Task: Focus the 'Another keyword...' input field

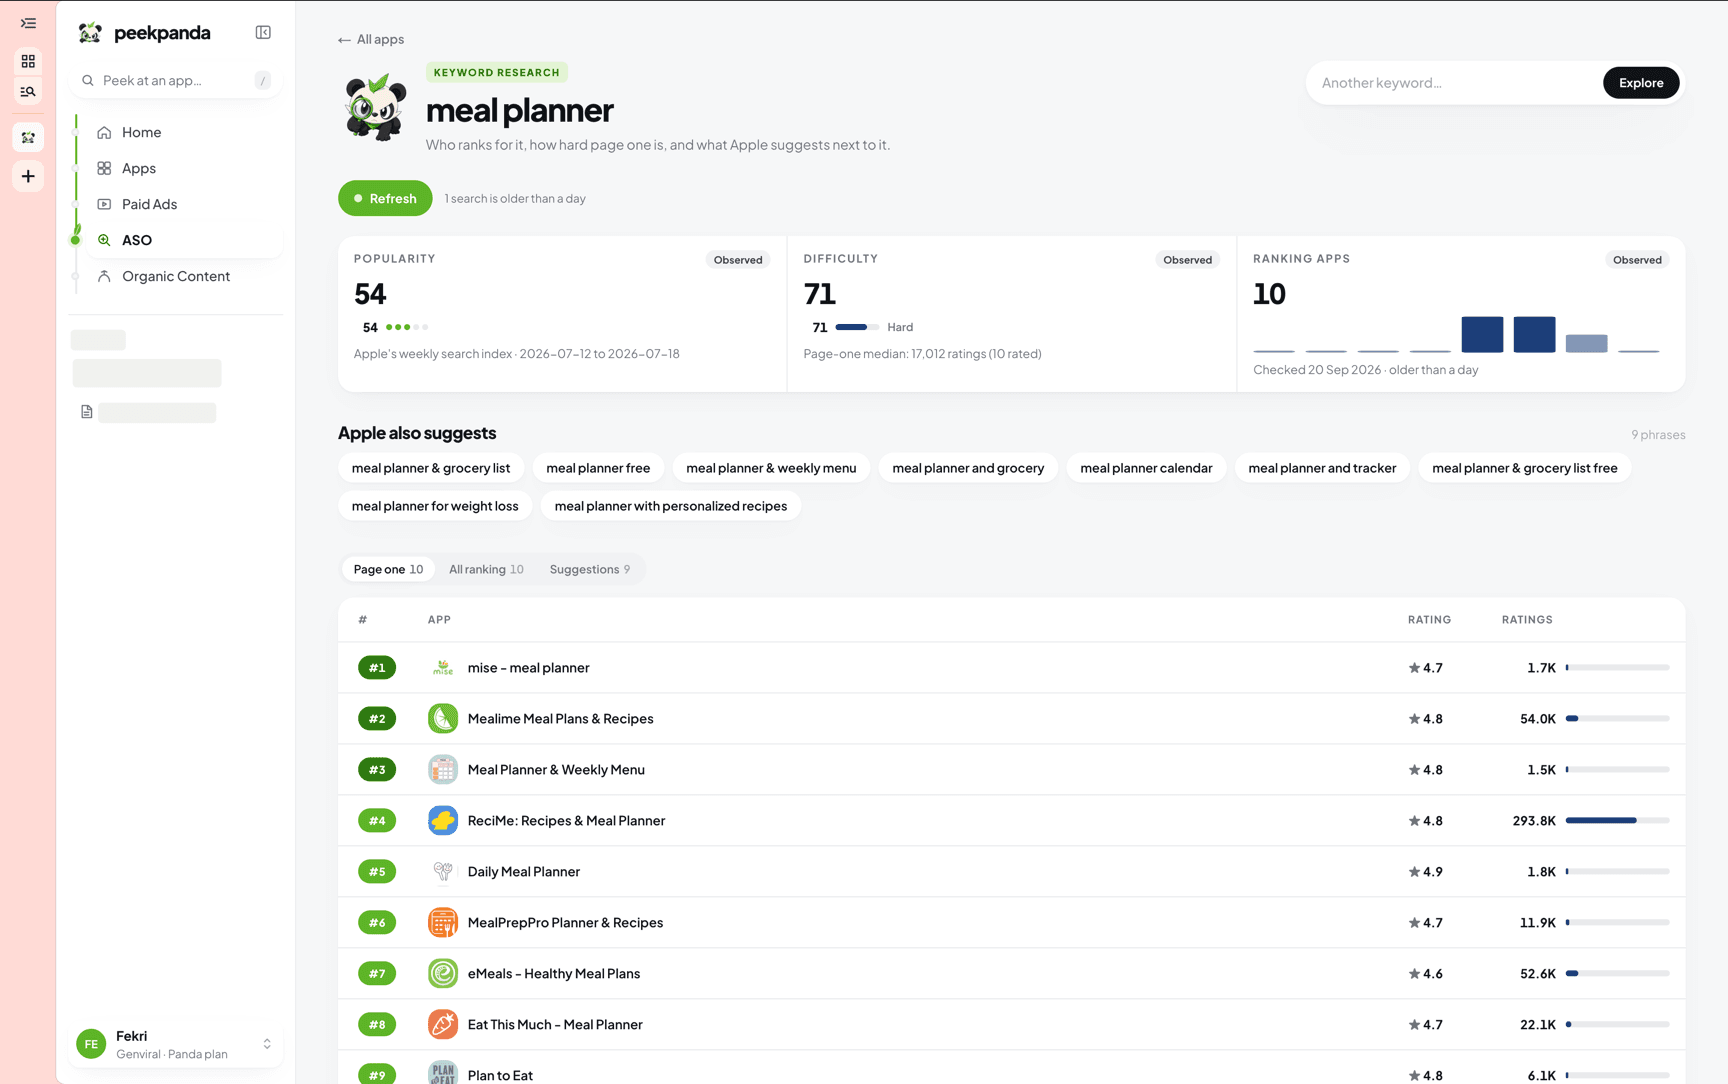Action: click(x=1455, y=83)
